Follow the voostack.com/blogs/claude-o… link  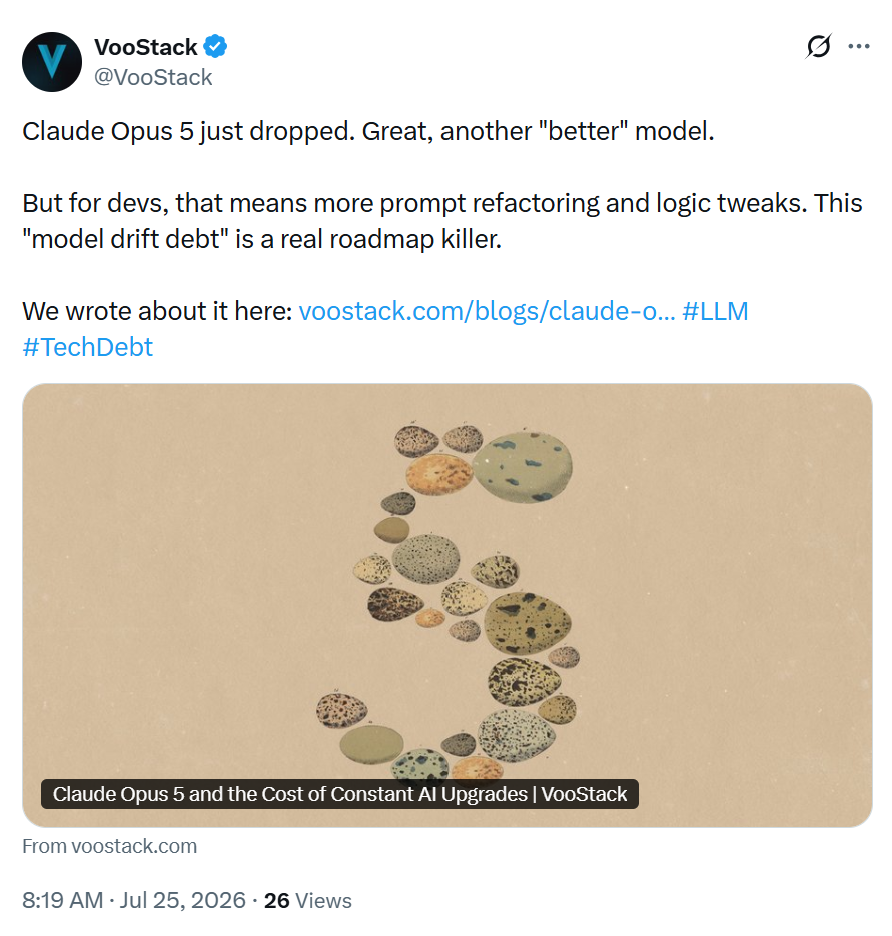[487, 311]
